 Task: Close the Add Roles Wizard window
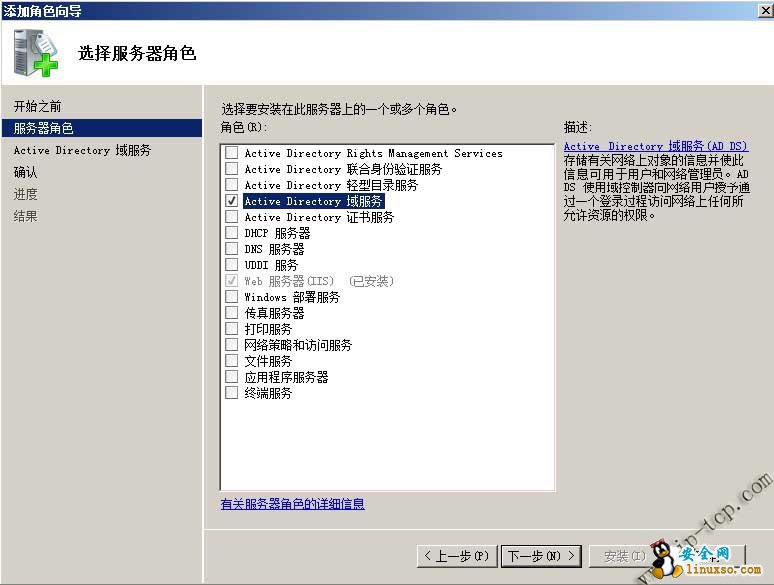766,10
